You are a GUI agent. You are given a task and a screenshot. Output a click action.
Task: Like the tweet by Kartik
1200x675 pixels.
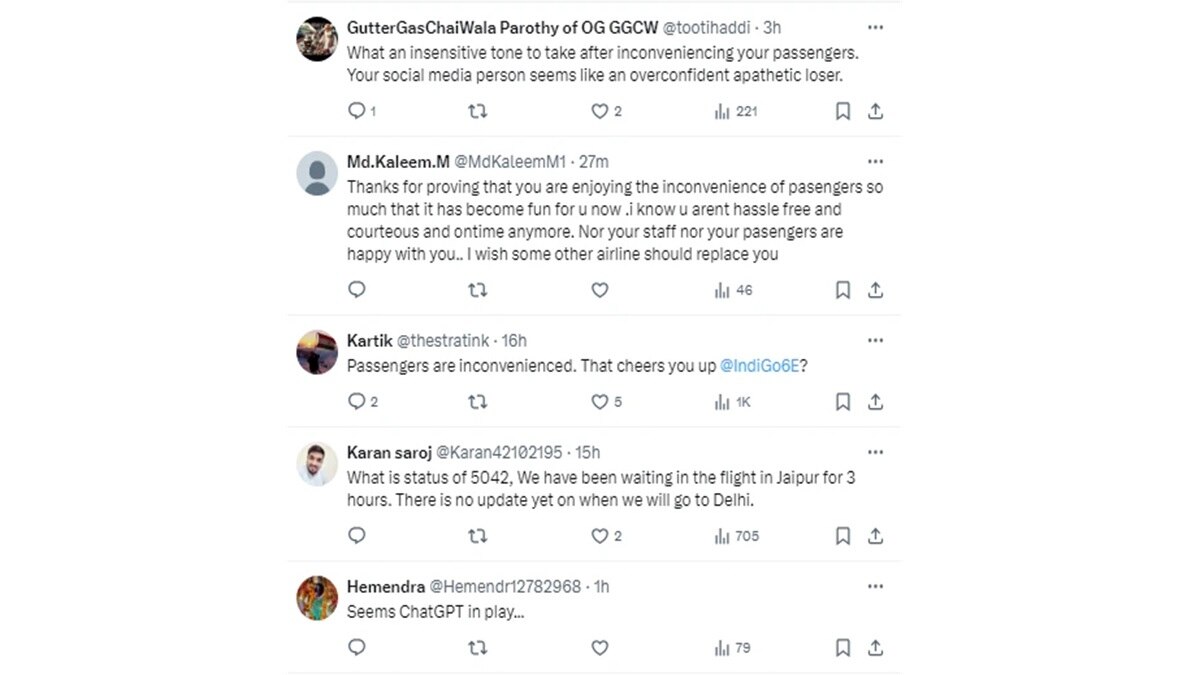[x=600, y=401]
